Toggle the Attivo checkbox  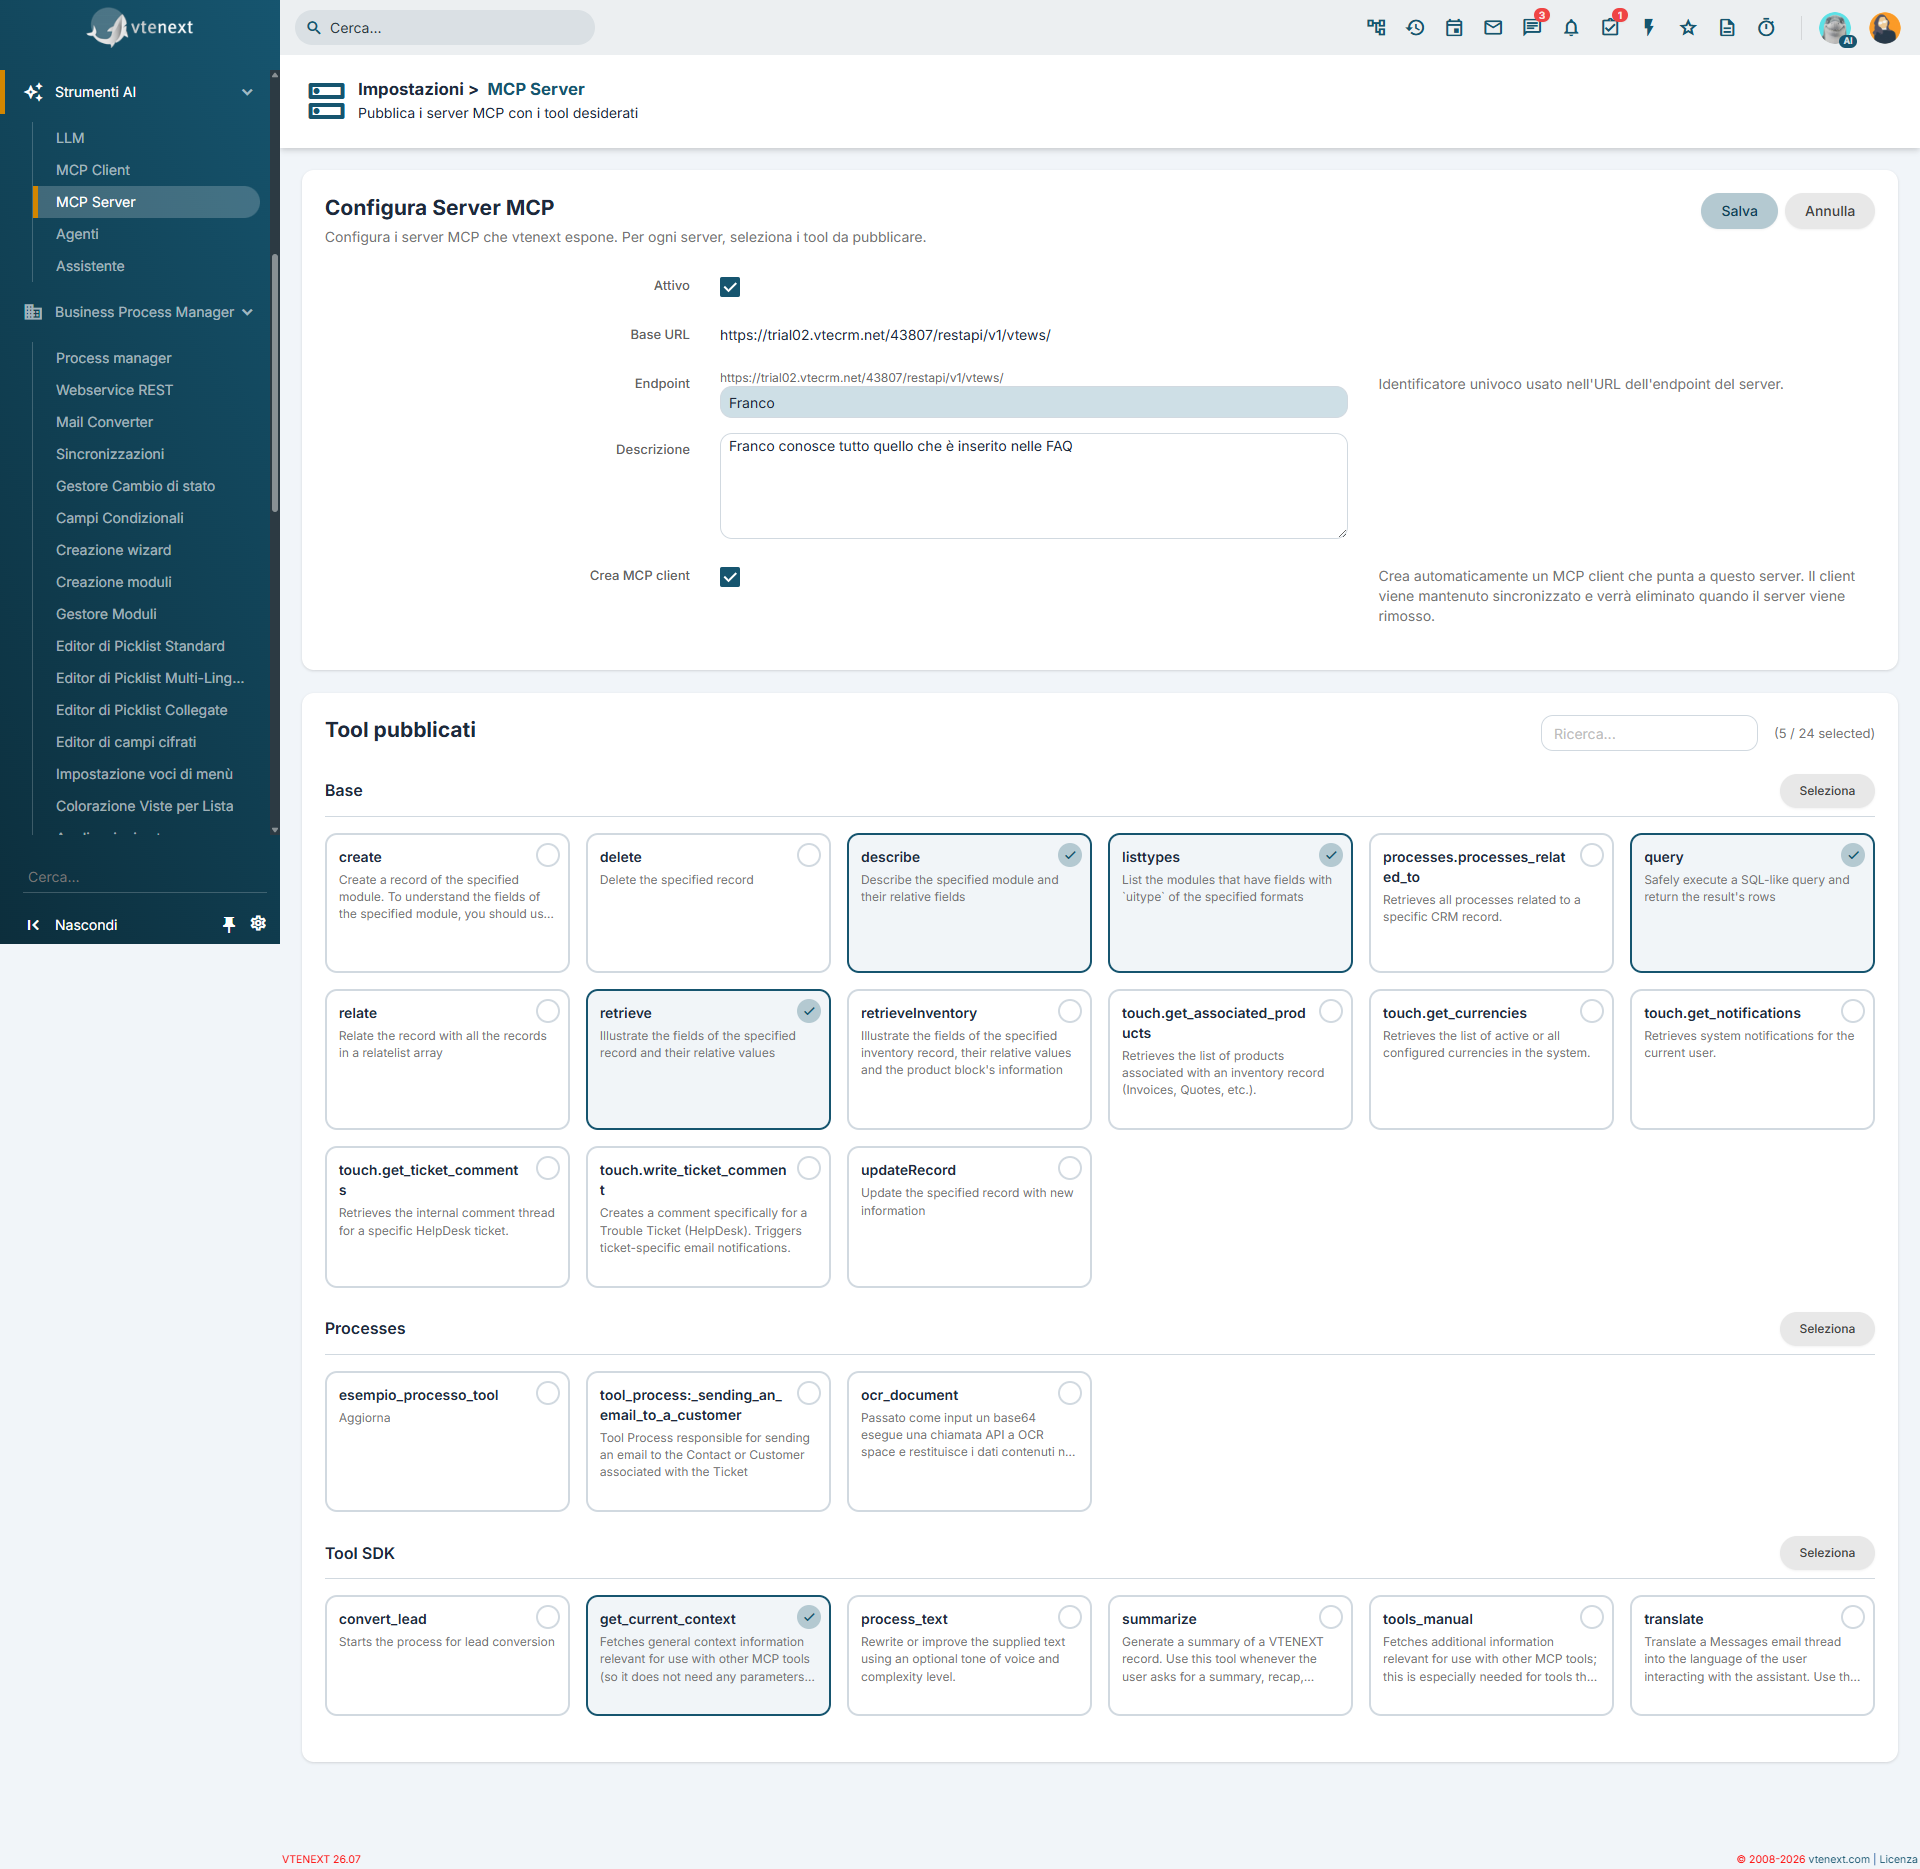point(730,287)
